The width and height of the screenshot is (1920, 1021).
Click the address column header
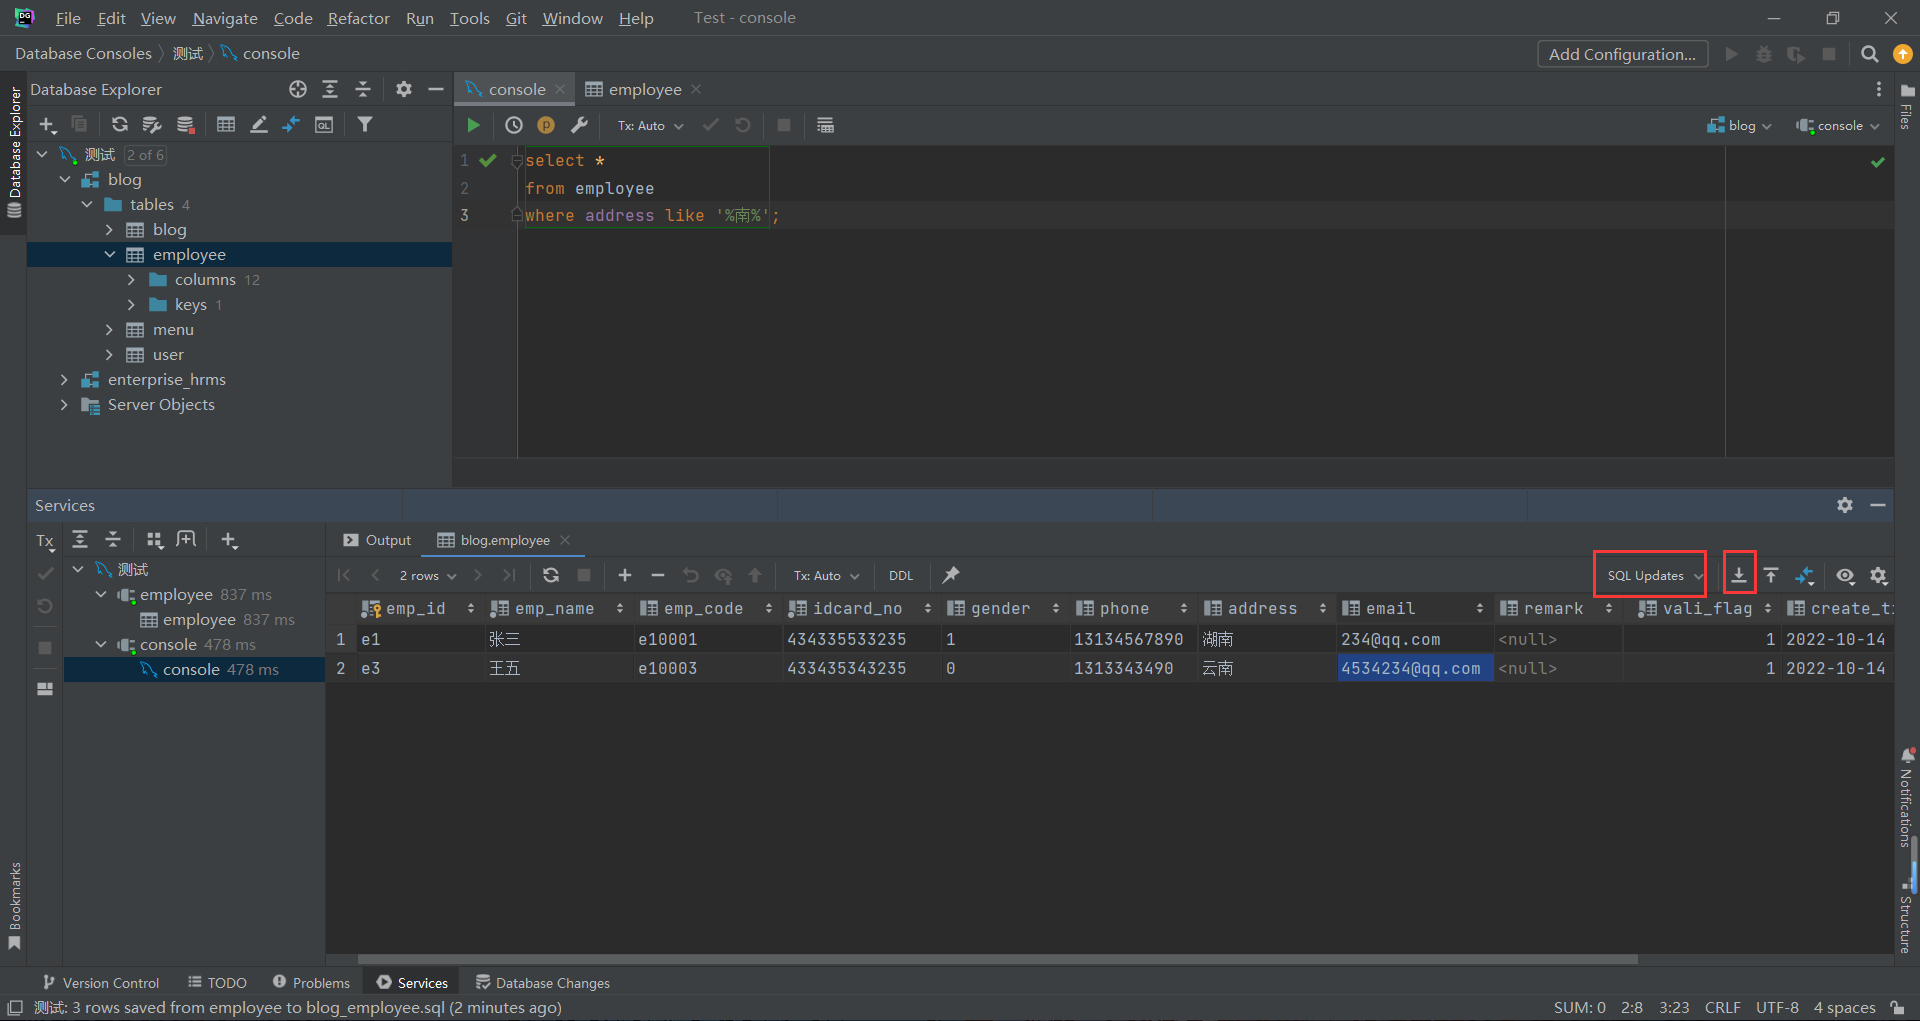tap(1264, 608)
